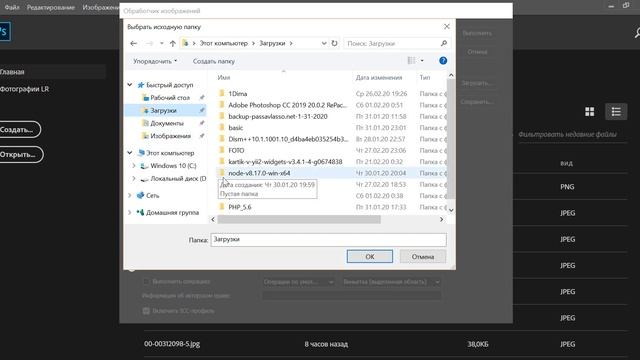The height and width of the screenshot is (360, 640).
Task: Open folder 1Dima icon row
Action: coord(222,93)
